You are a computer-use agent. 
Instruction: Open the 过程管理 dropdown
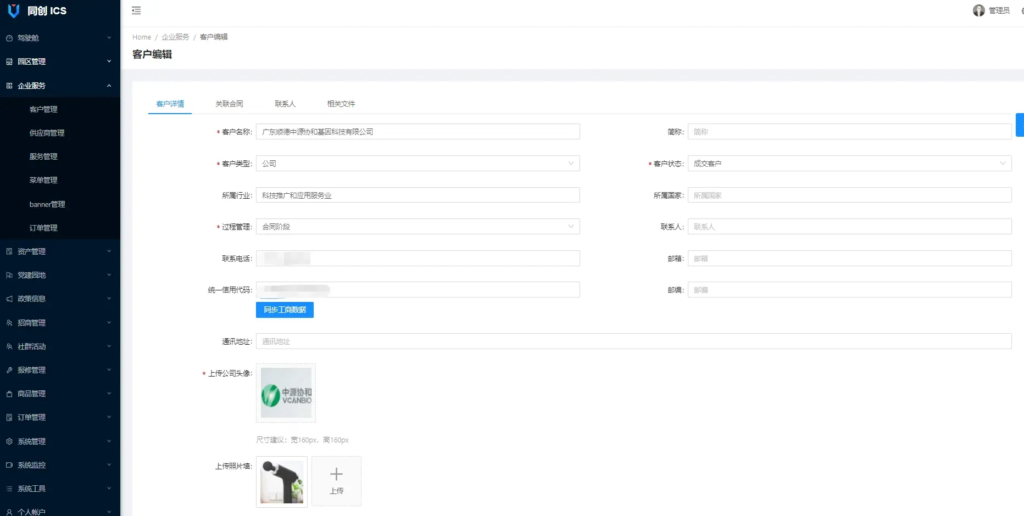(x=417, y=227)
